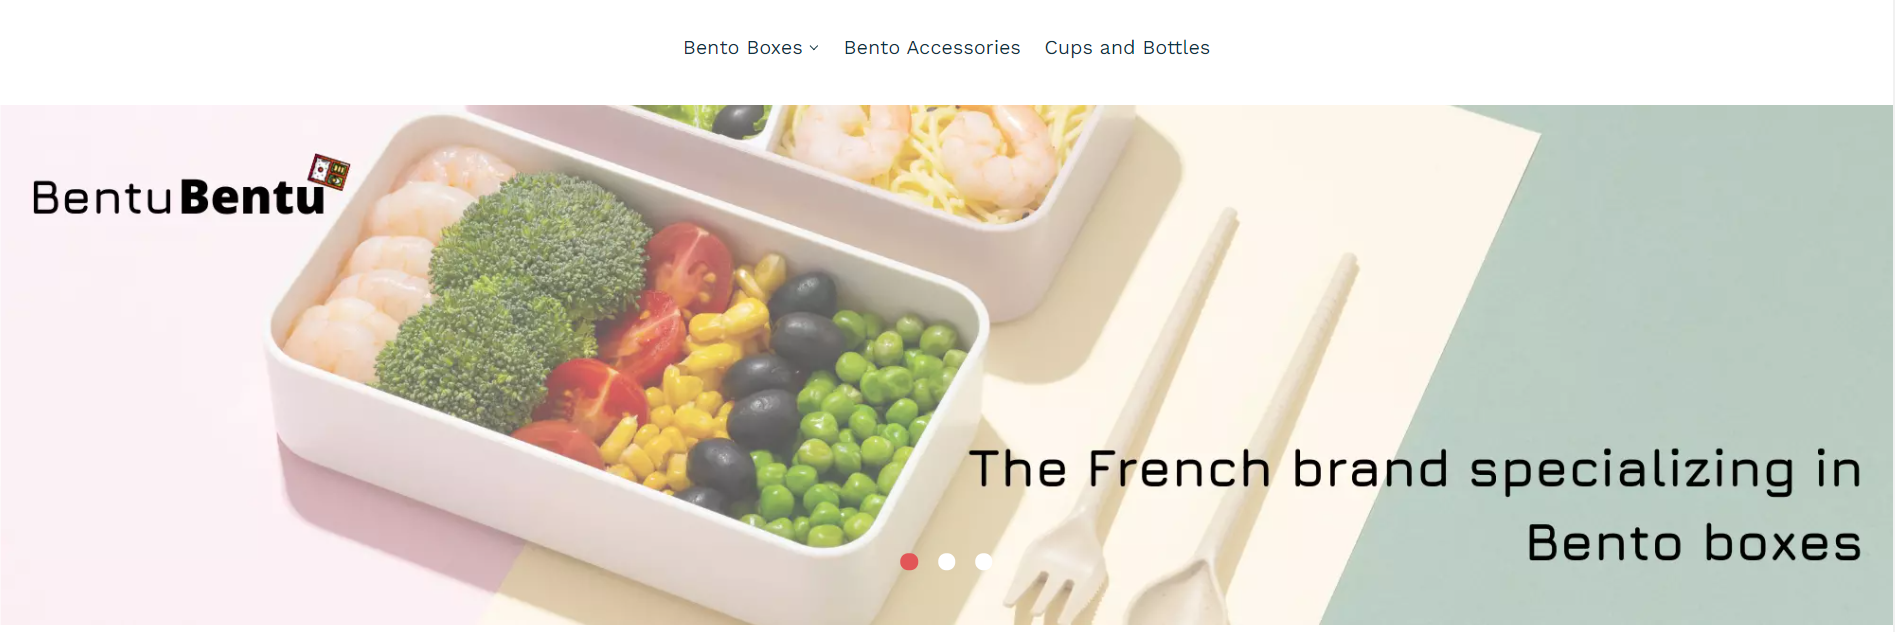Switch to the second carousel slide dot

947,562
